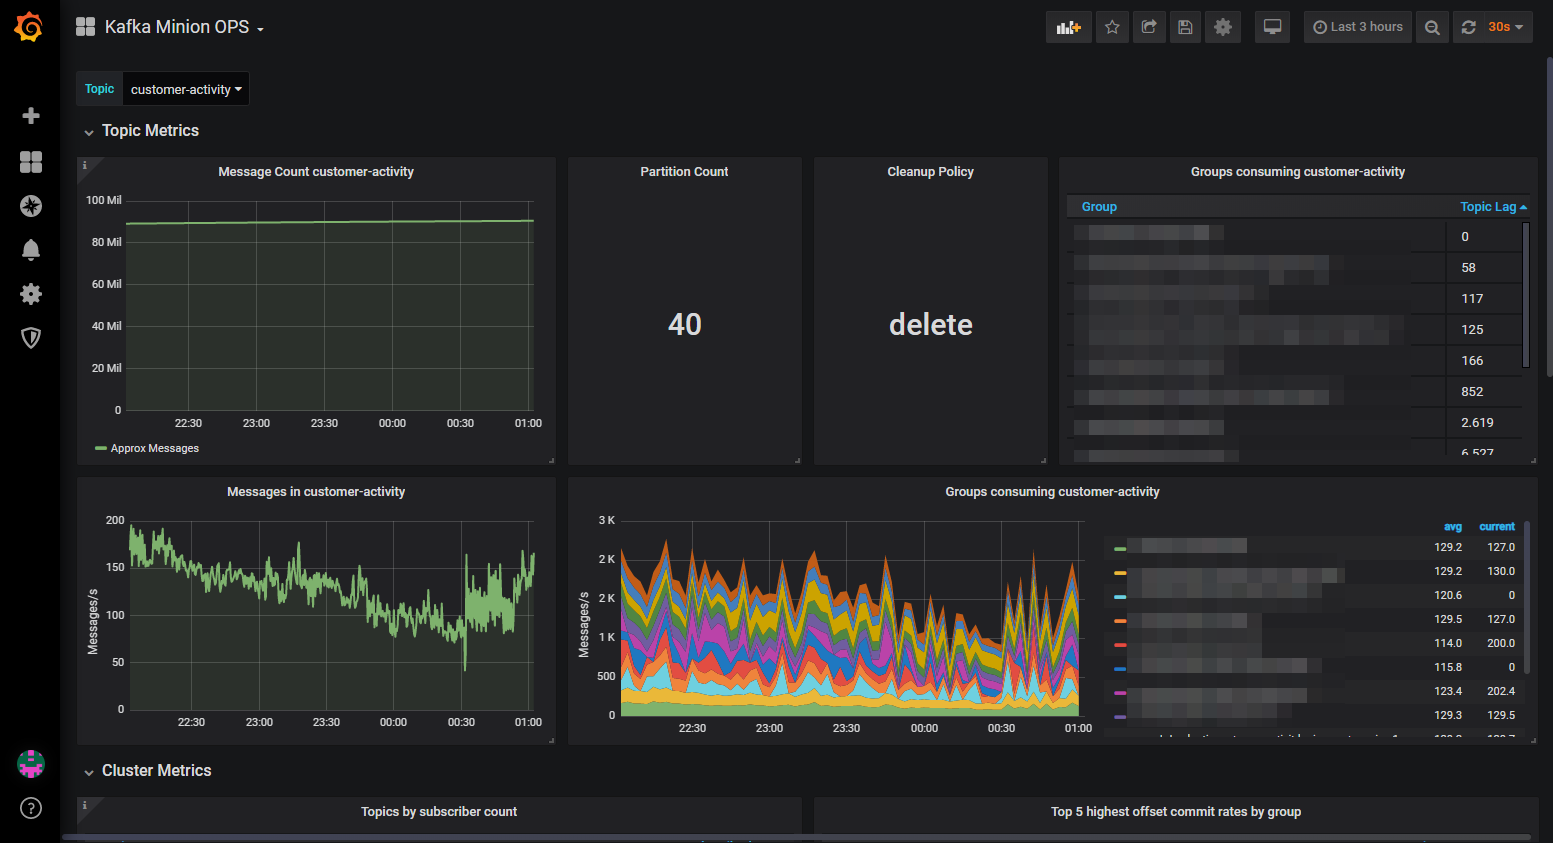Viewport: 1553px width, 843px height.
Task: Open the Server Admin shield icon
Action: [x=31, y=338]
